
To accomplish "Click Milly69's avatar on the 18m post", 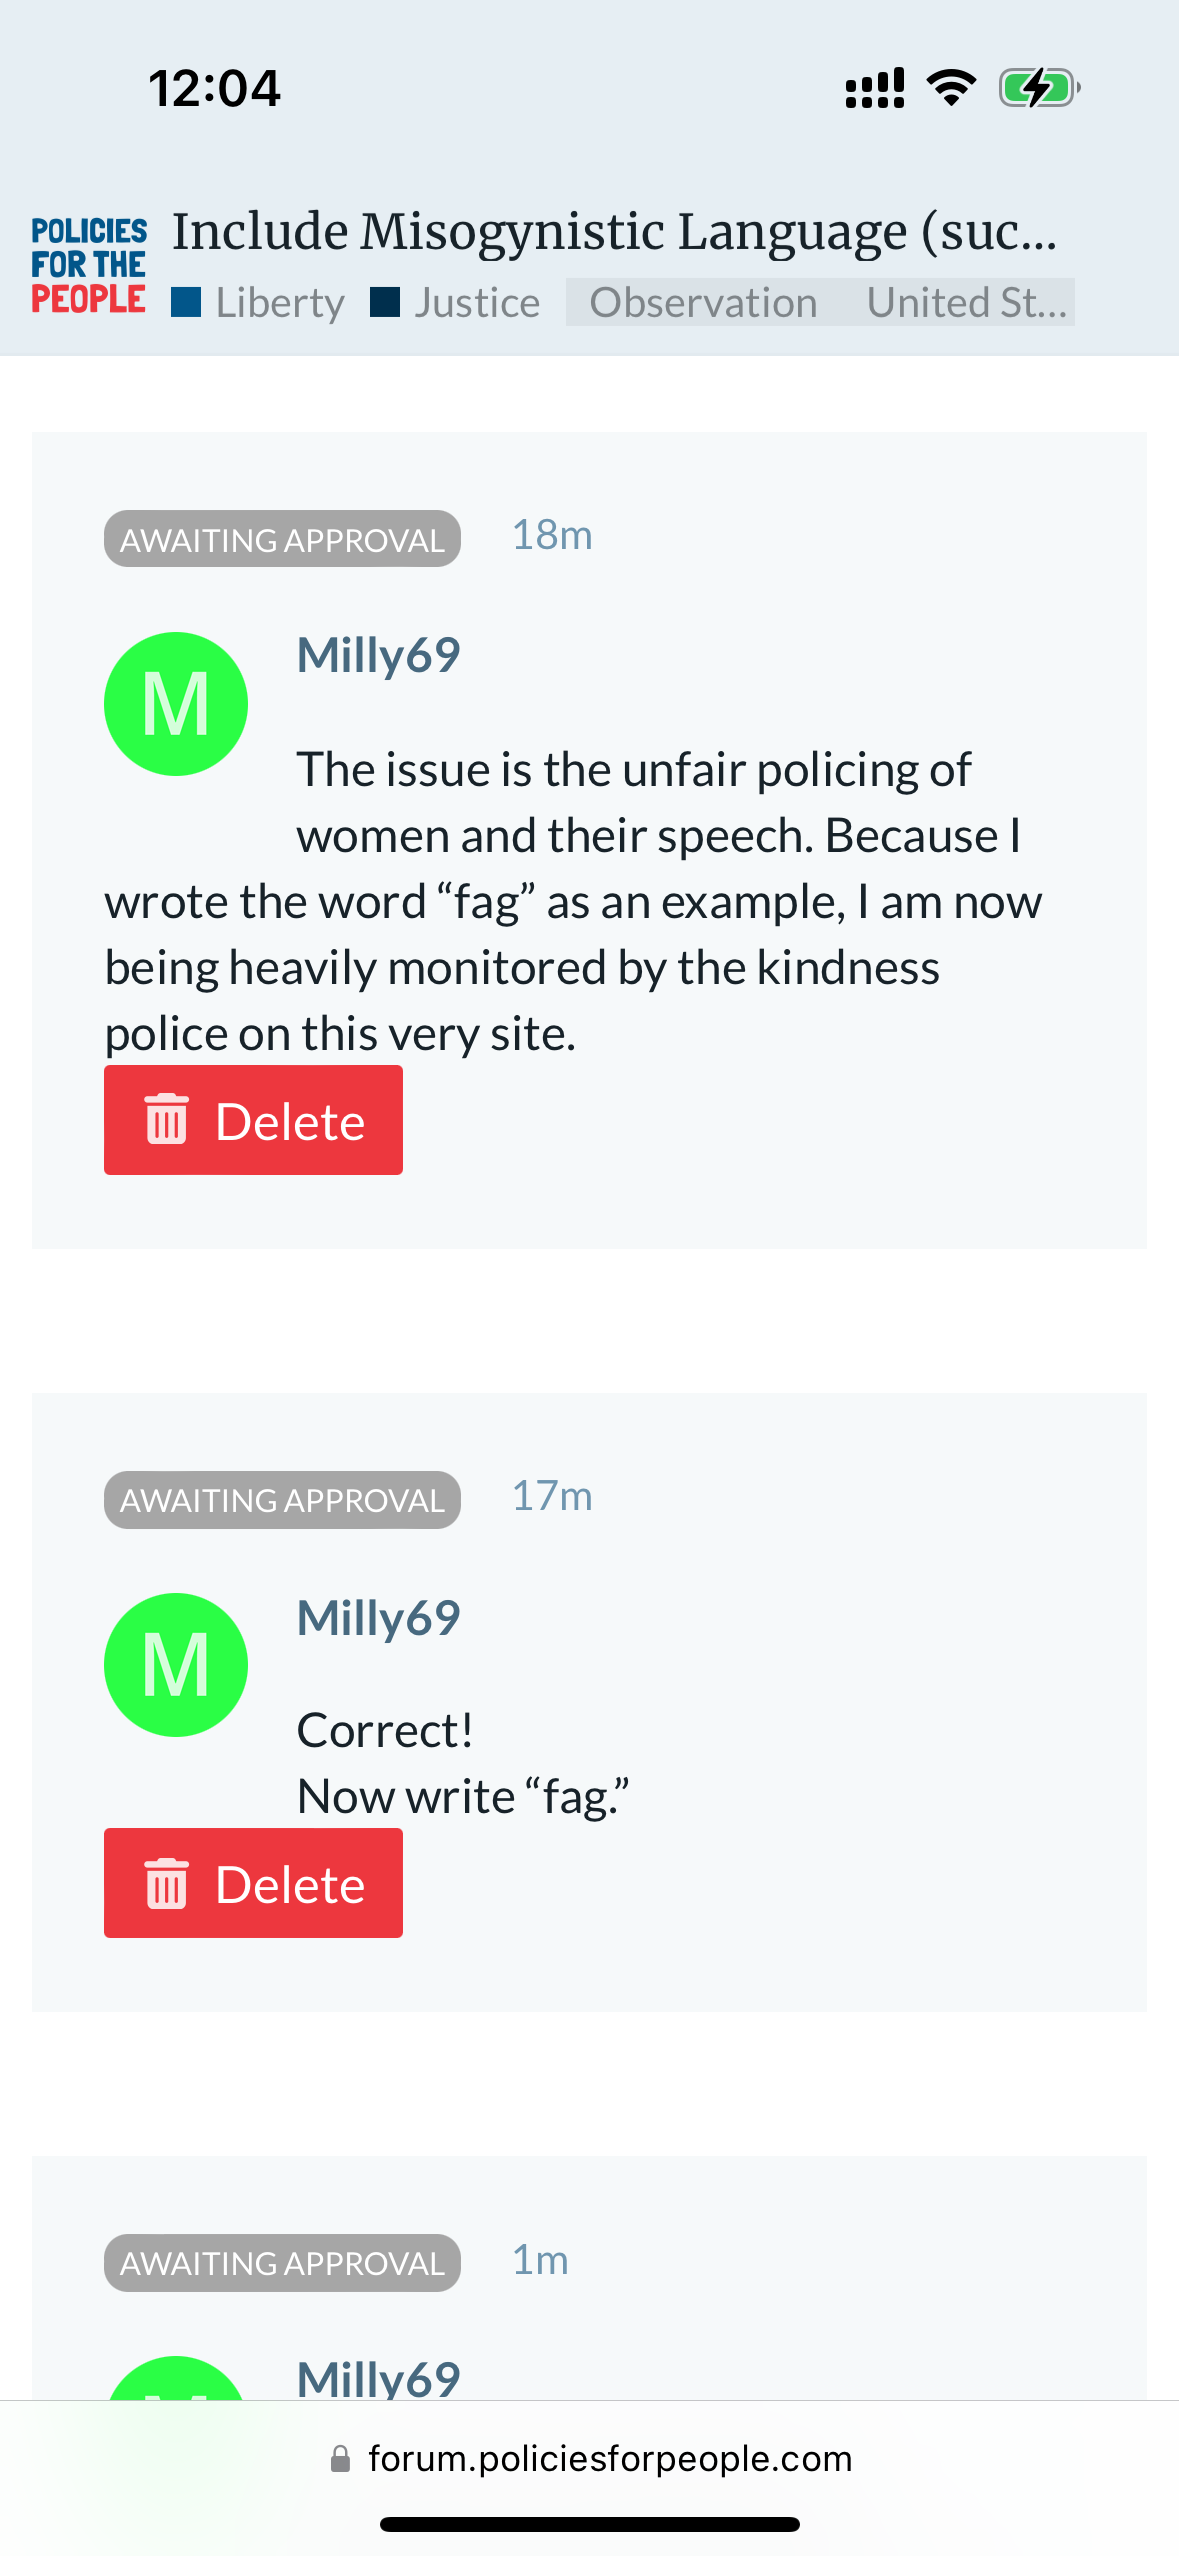I will point(176,704).
